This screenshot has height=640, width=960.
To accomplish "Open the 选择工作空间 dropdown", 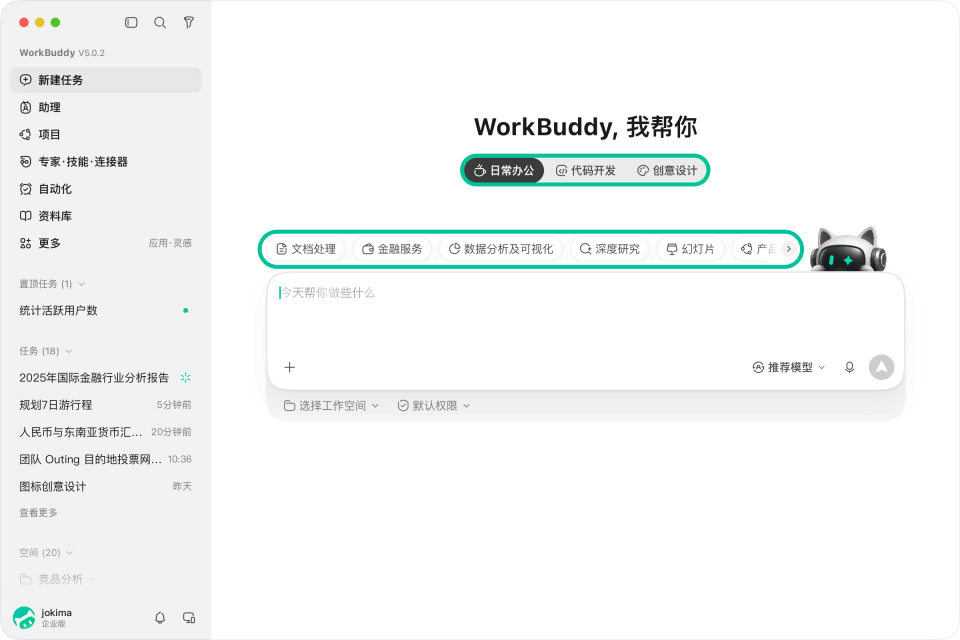I will point(331,406).
